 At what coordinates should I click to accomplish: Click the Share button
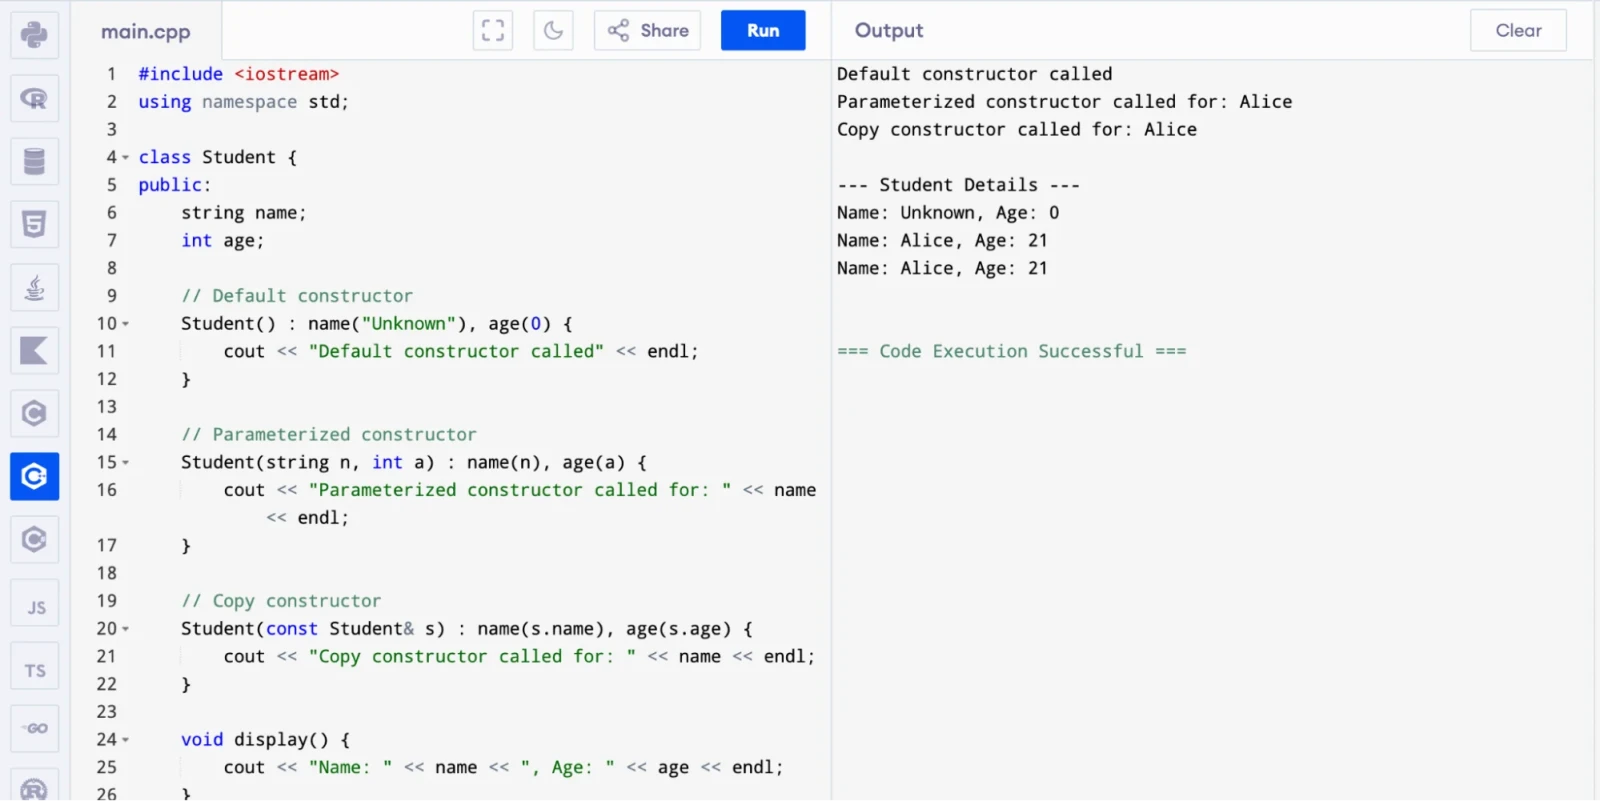pyautogui.click(x=647, y=30)
